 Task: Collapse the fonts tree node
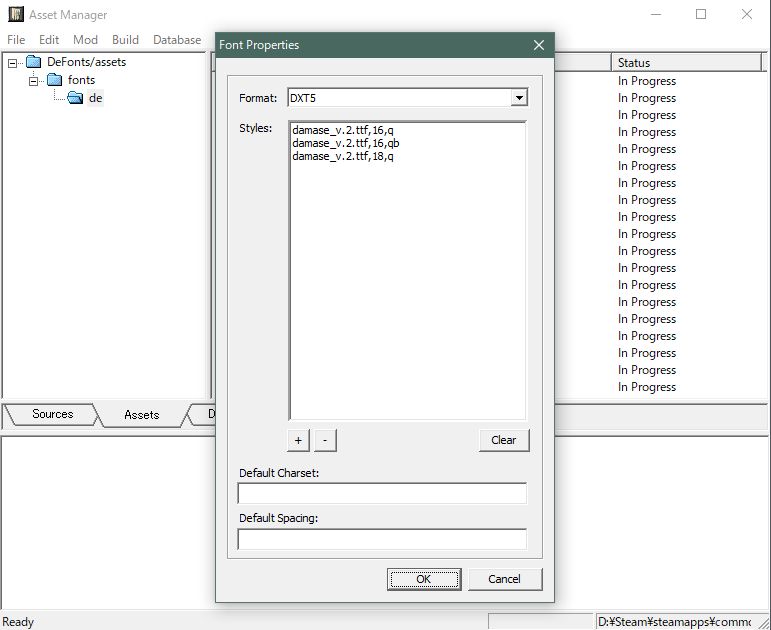[x=33, y=81]
